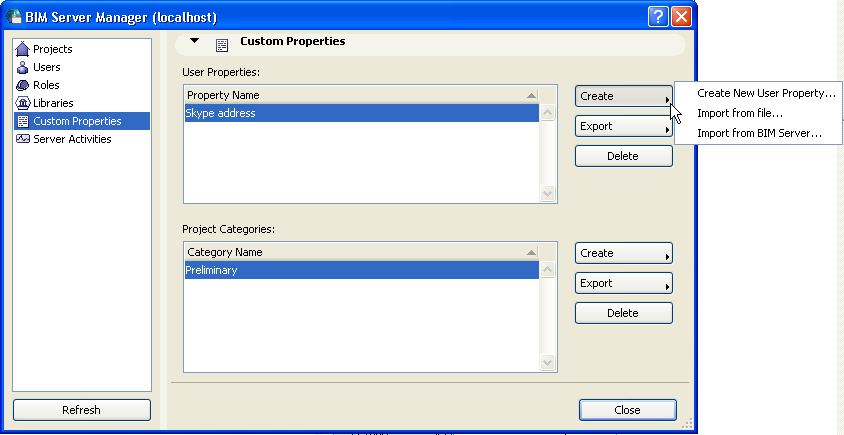This screenshot has width=844, height=435.
Task: Open the Project Categories Create dropdown
Action: [x=623, y=253]
